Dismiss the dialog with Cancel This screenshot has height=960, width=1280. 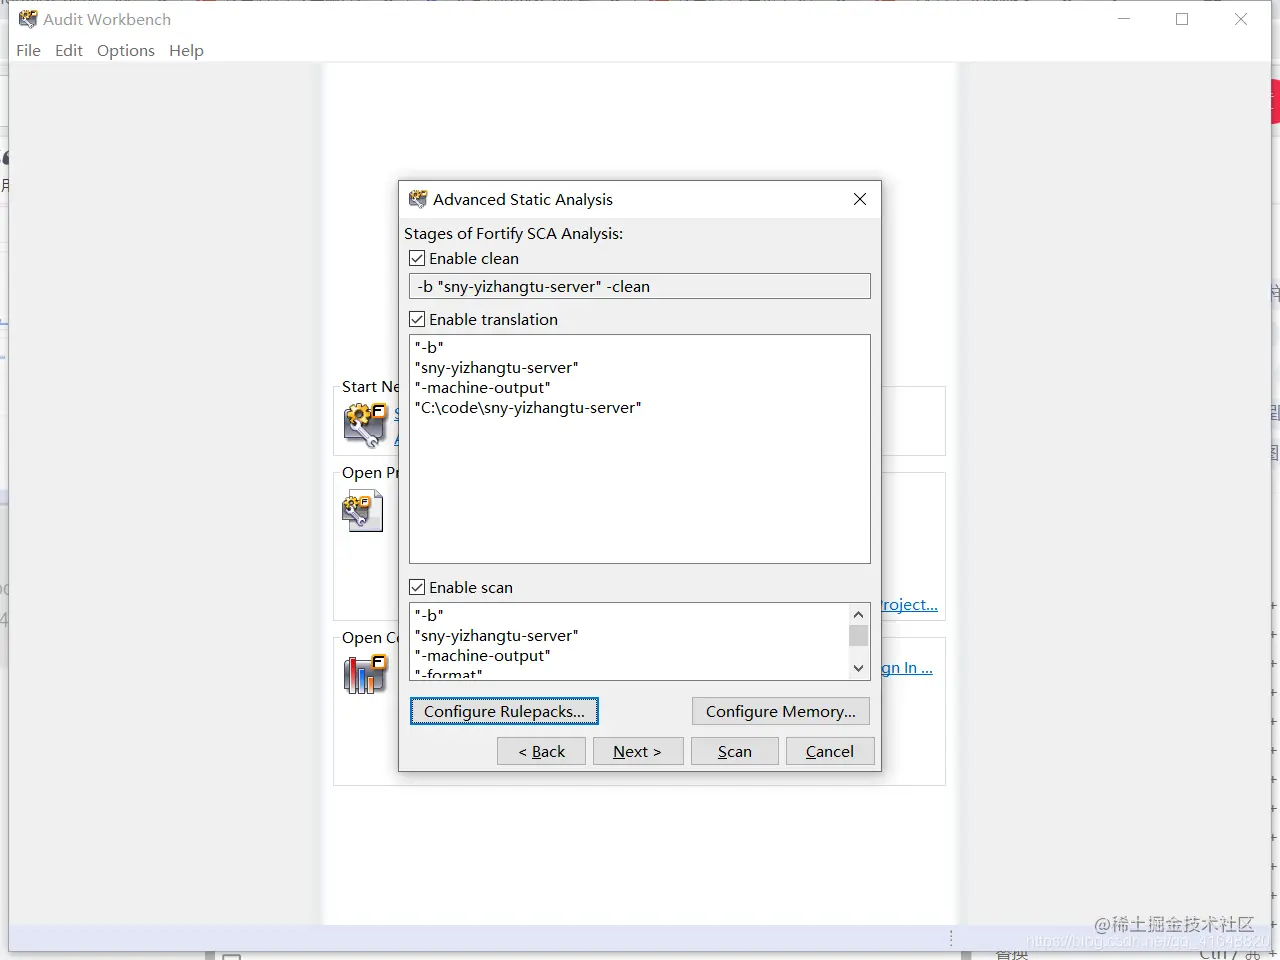830,751
